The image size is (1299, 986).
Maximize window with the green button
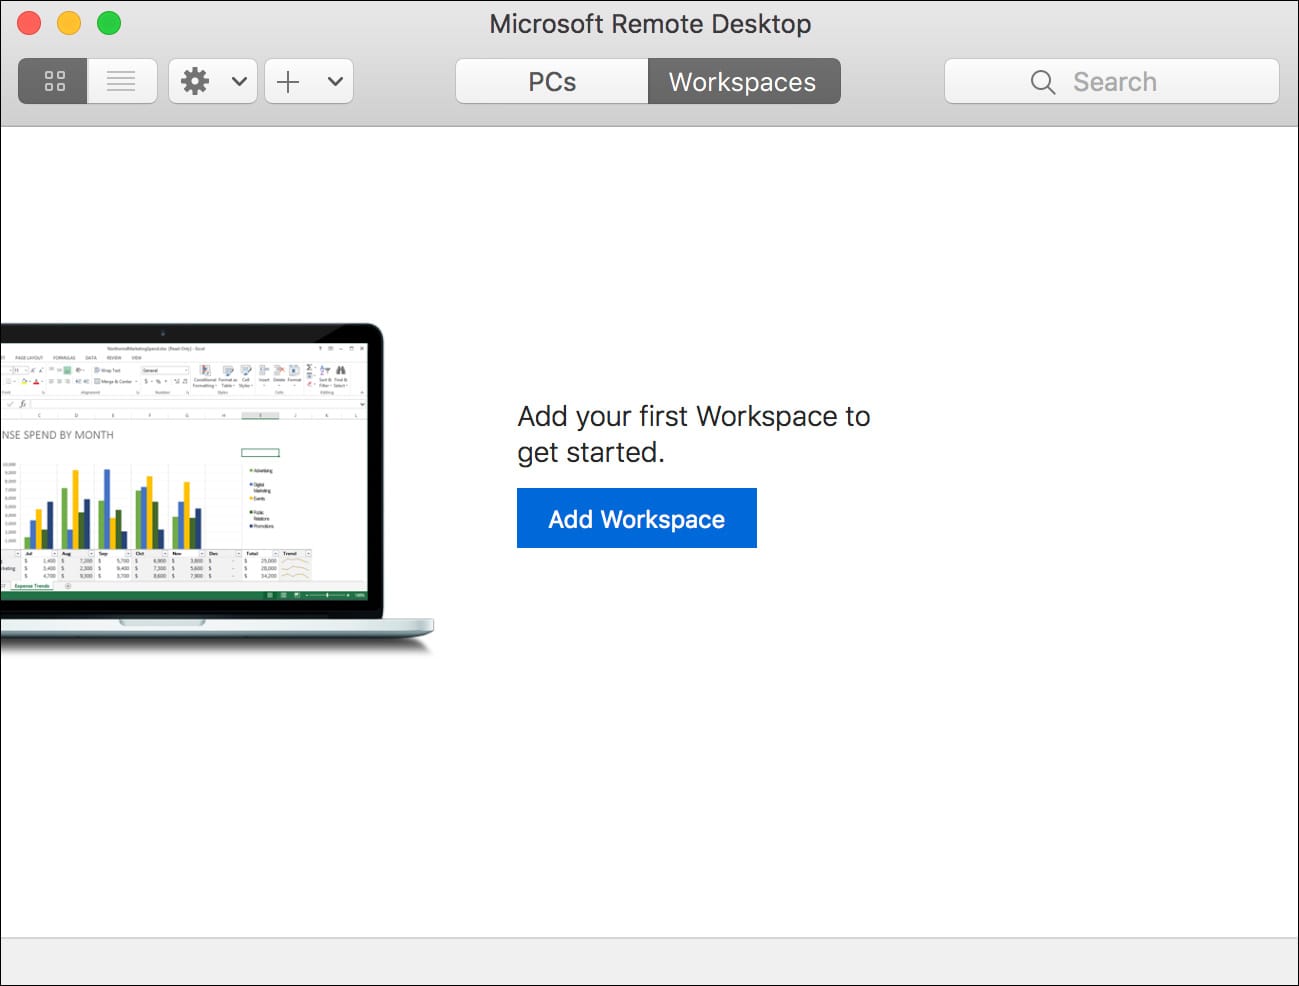coord(109,23)
